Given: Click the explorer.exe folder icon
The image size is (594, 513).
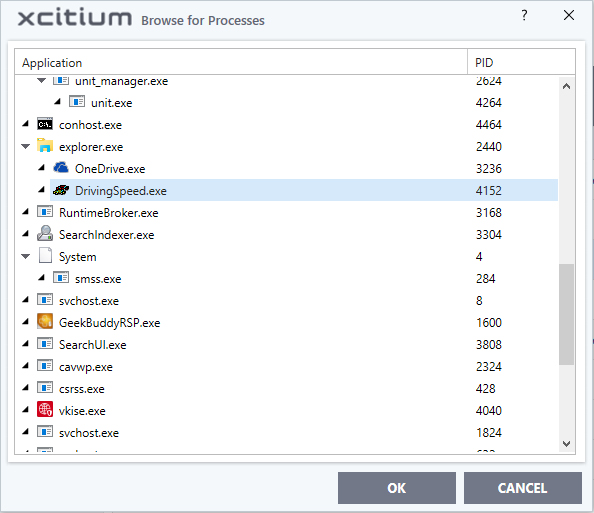Looking at the screenshot, I should pos(45,146).
